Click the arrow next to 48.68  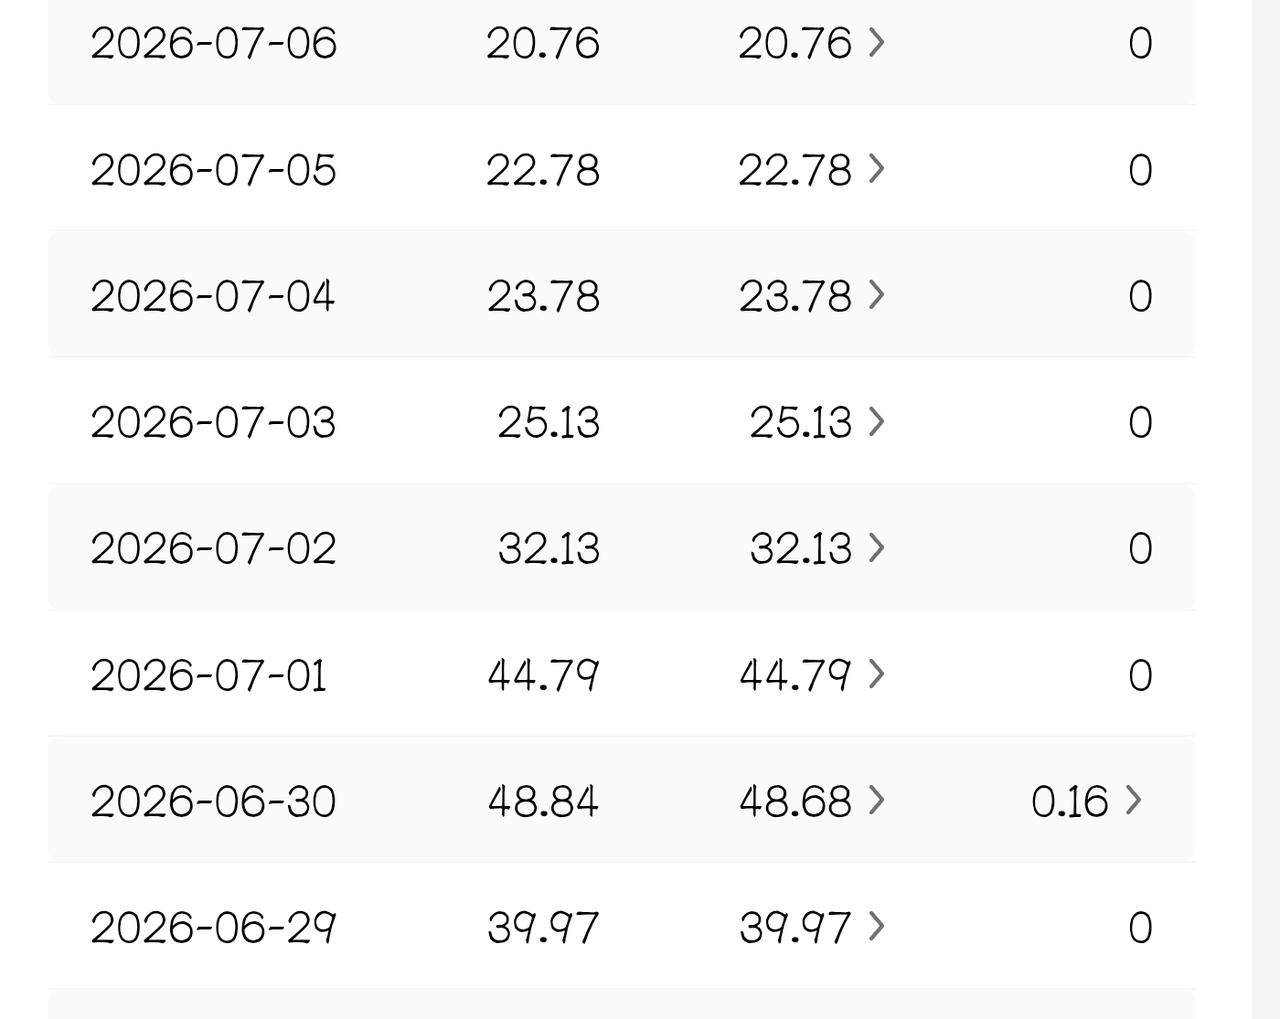(x=876, y=800)
